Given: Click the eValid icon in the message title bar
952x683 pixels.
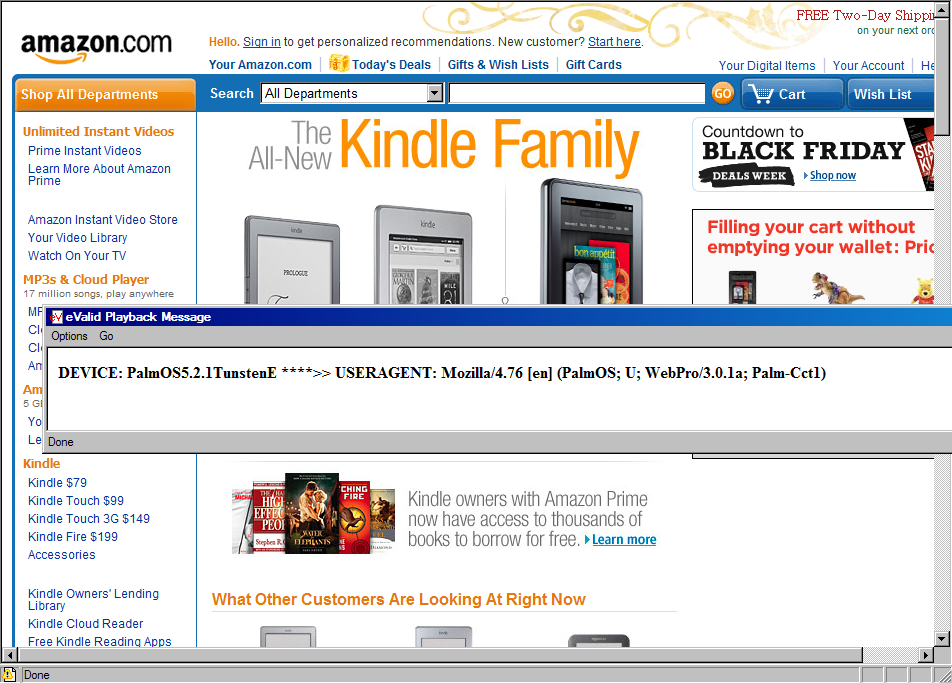Looking at the screenshot, I should tap(56, 317).
